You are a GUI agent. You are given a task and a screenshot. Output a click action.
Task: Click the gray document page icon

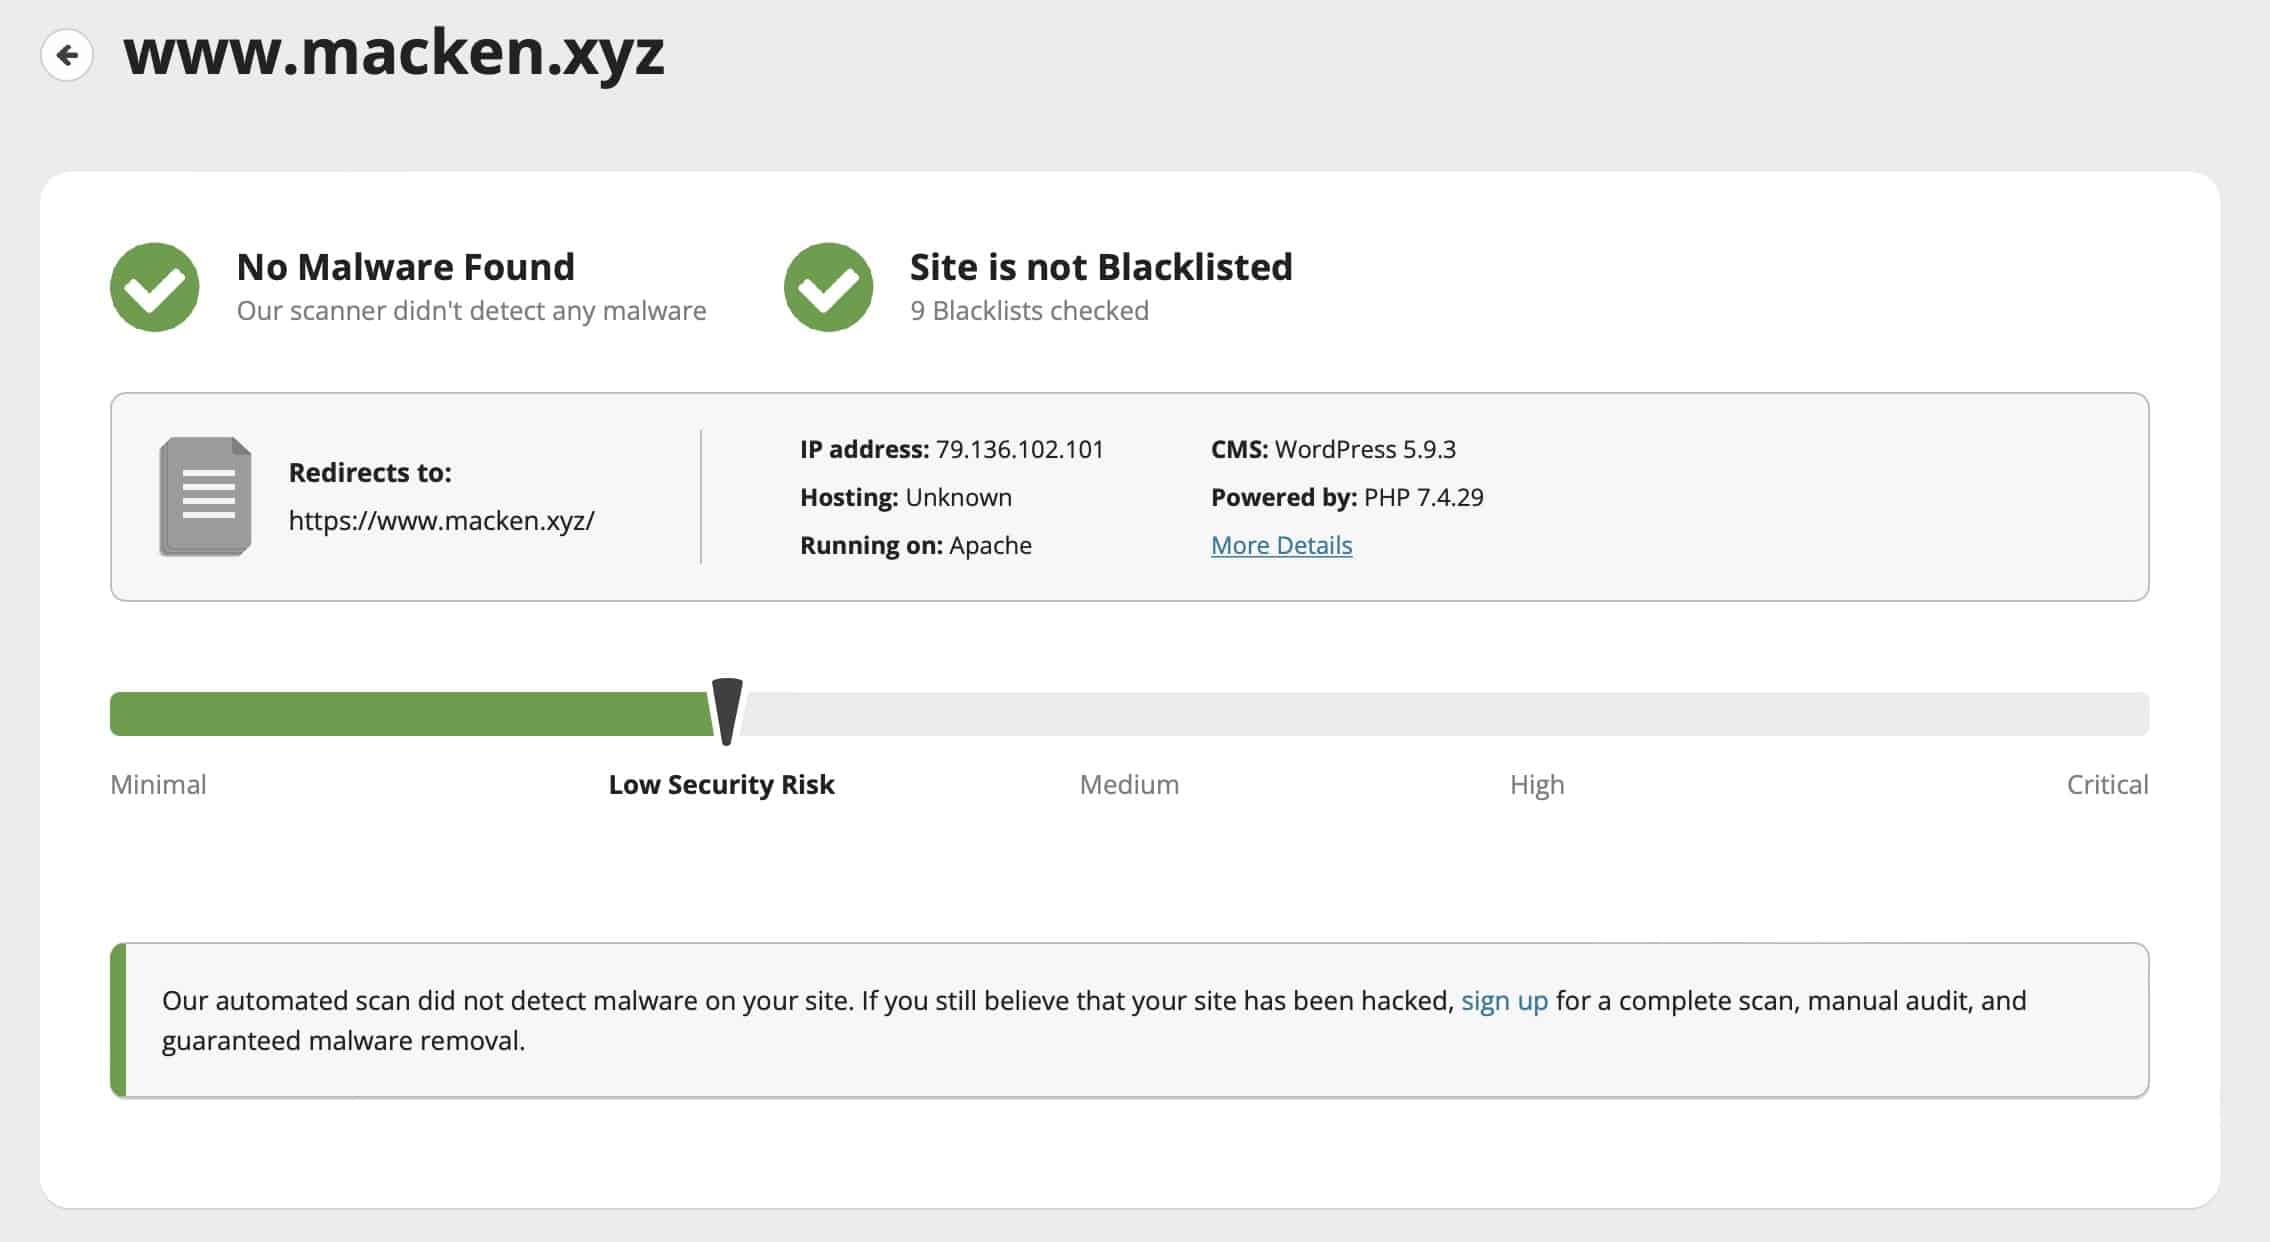(205, 496)
